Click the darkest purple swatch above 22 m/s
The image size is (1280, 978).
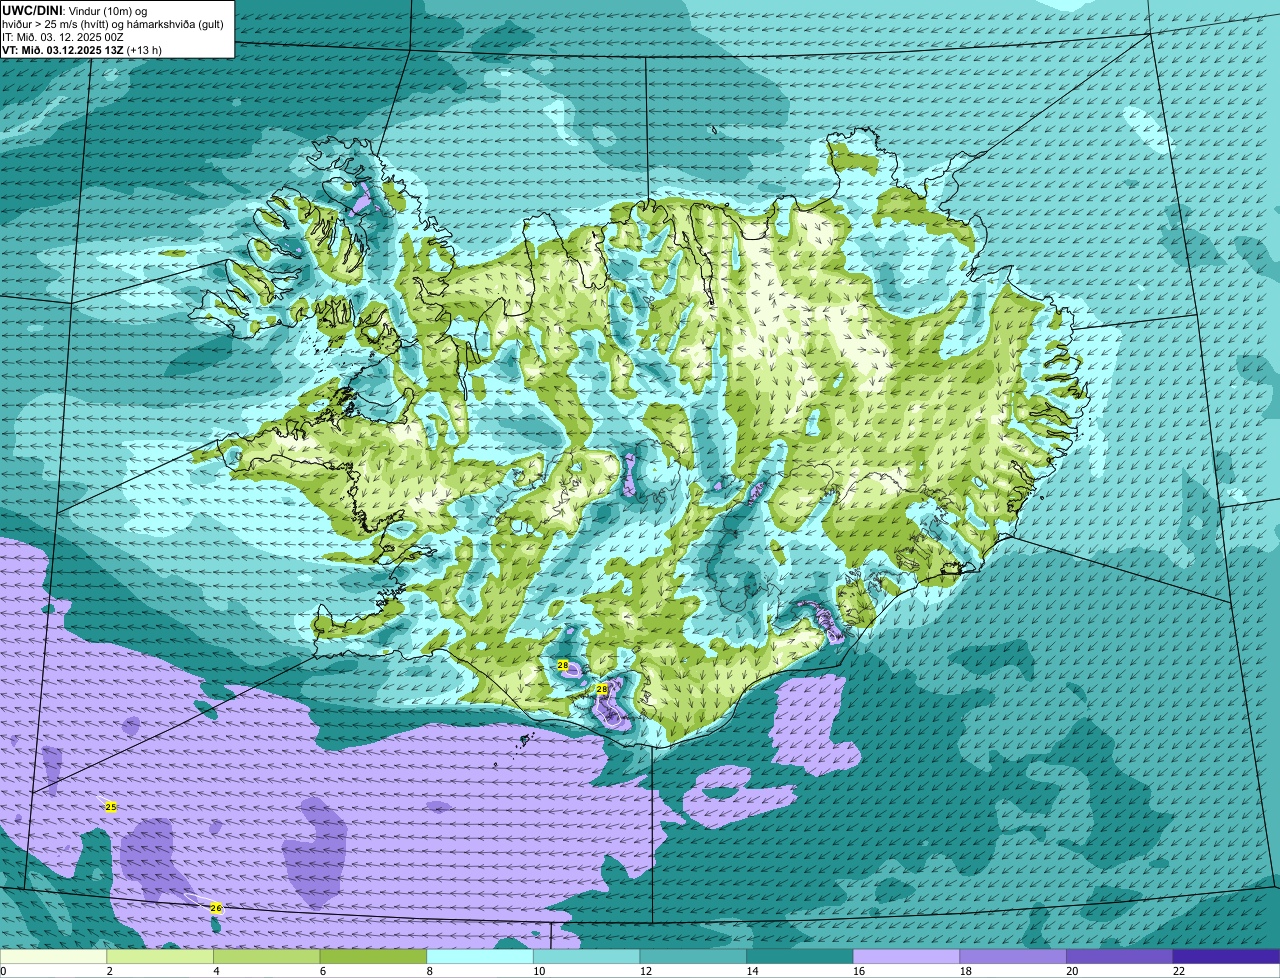[1226, 956]
